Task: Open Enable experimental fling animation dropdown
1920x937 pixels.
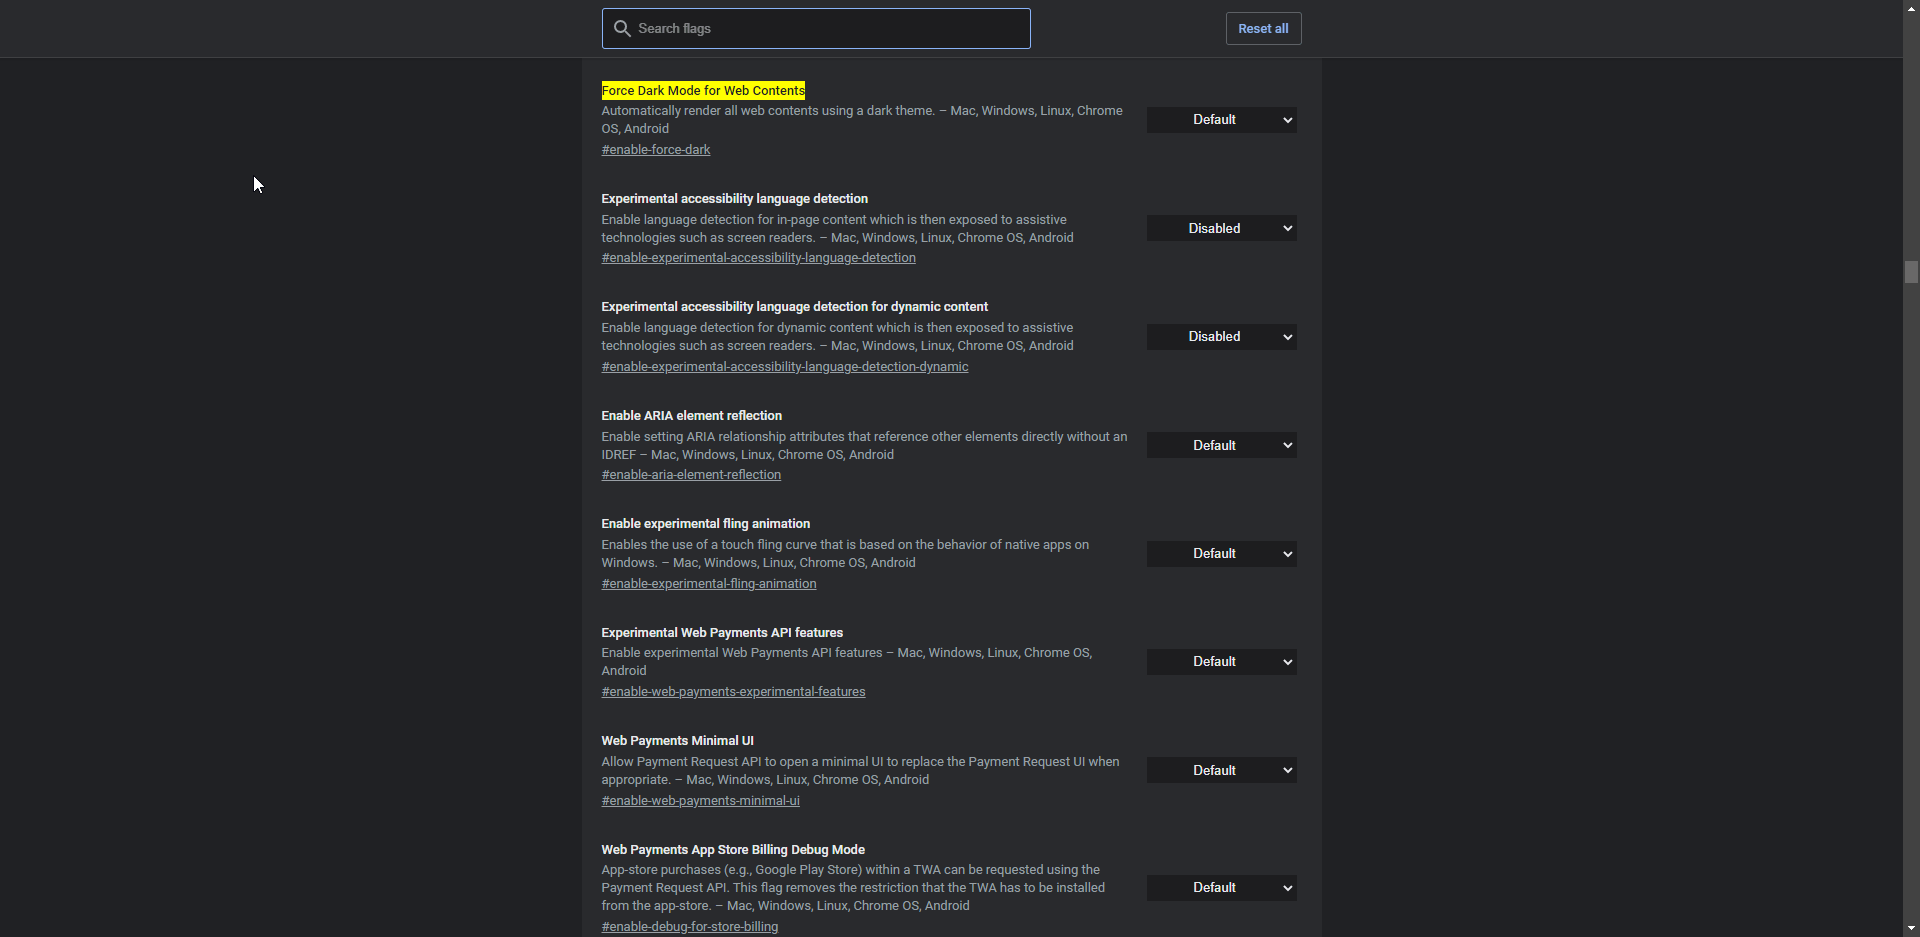Action: 1221,554
